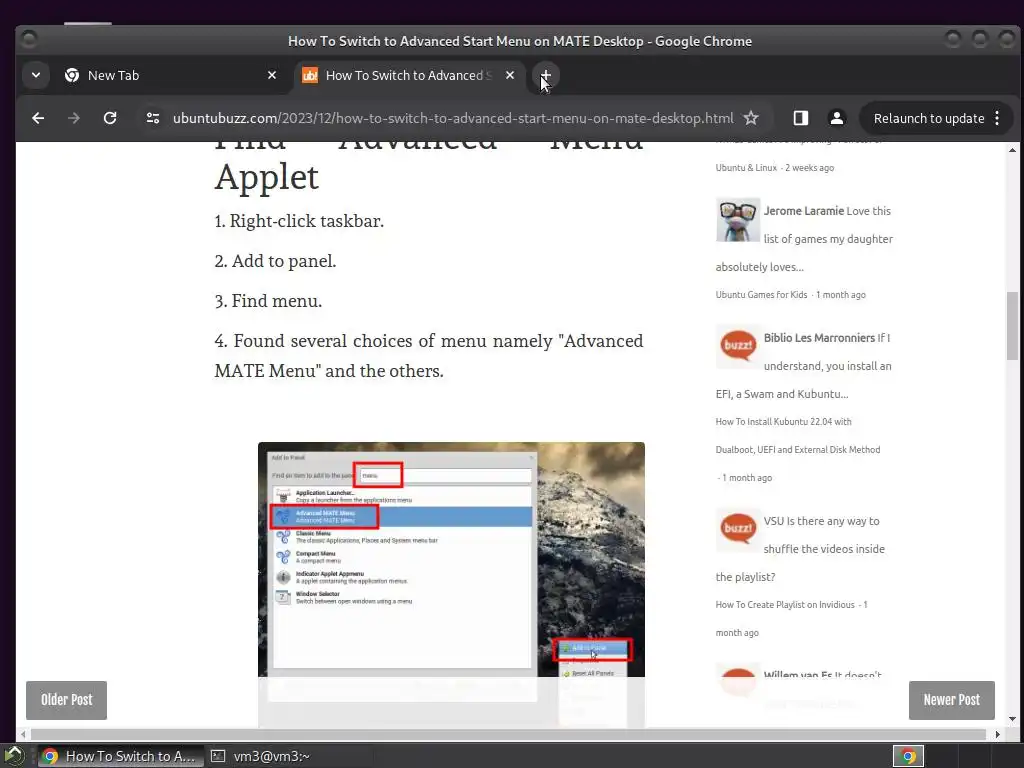
Task: Click scroll-down arrow of vertical scrollbar
Action: pyautogui.click(x=1012, y=719)
